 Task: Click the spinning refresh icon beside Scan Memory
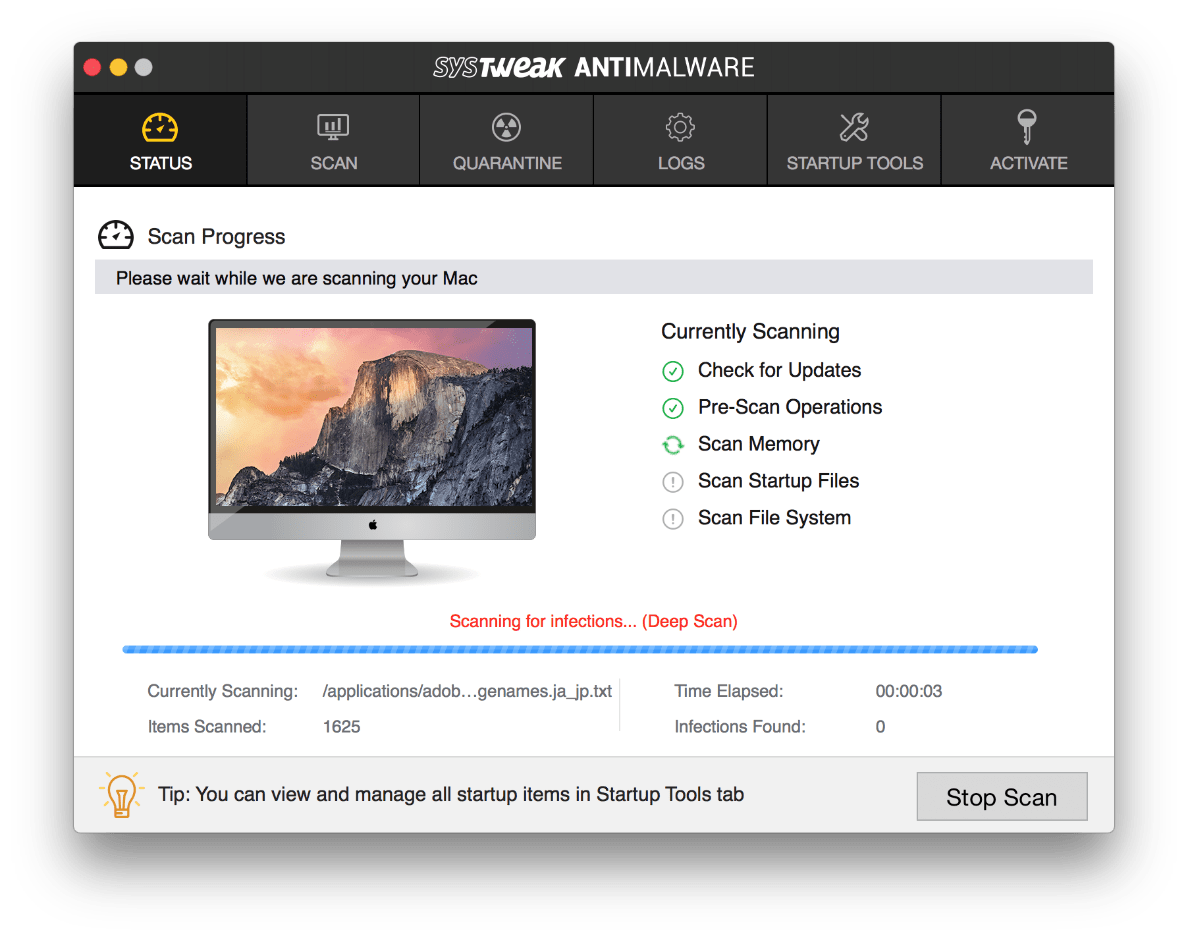click(x=673, y=445)
